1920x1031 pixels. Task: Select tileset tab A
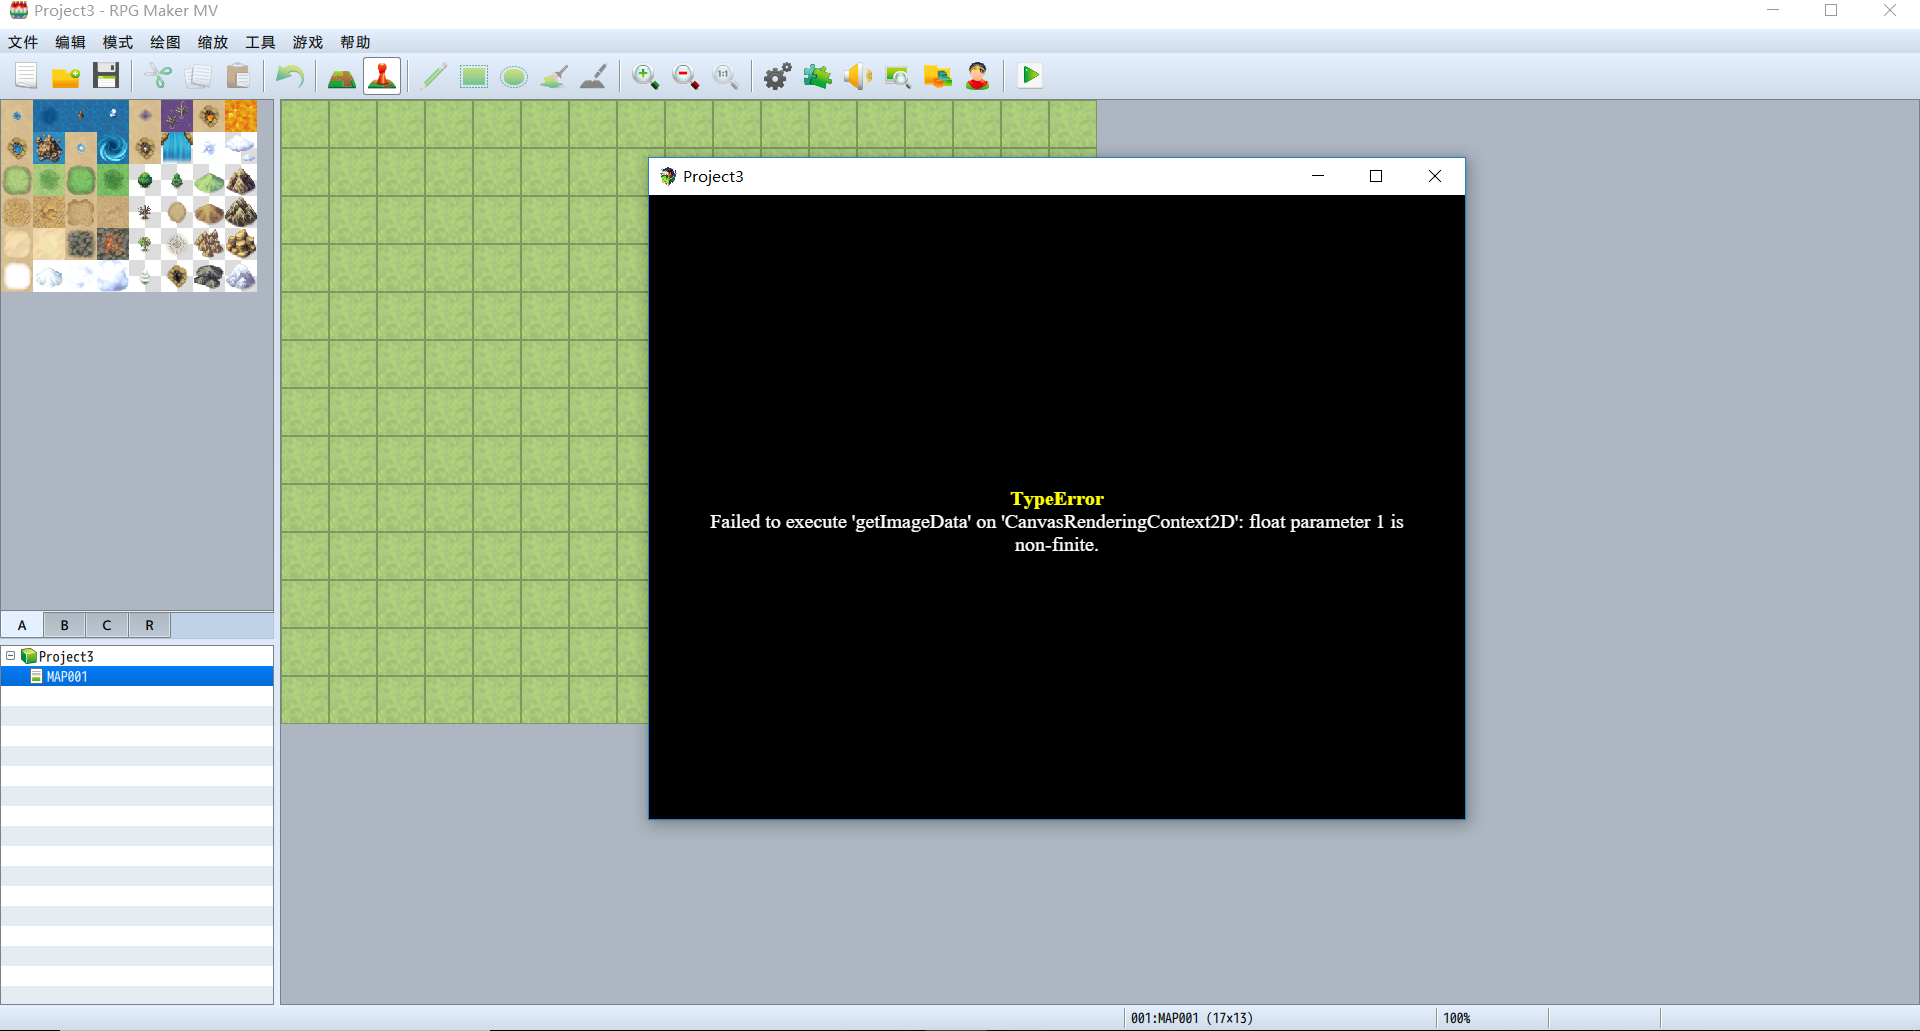tap(22, 625)
